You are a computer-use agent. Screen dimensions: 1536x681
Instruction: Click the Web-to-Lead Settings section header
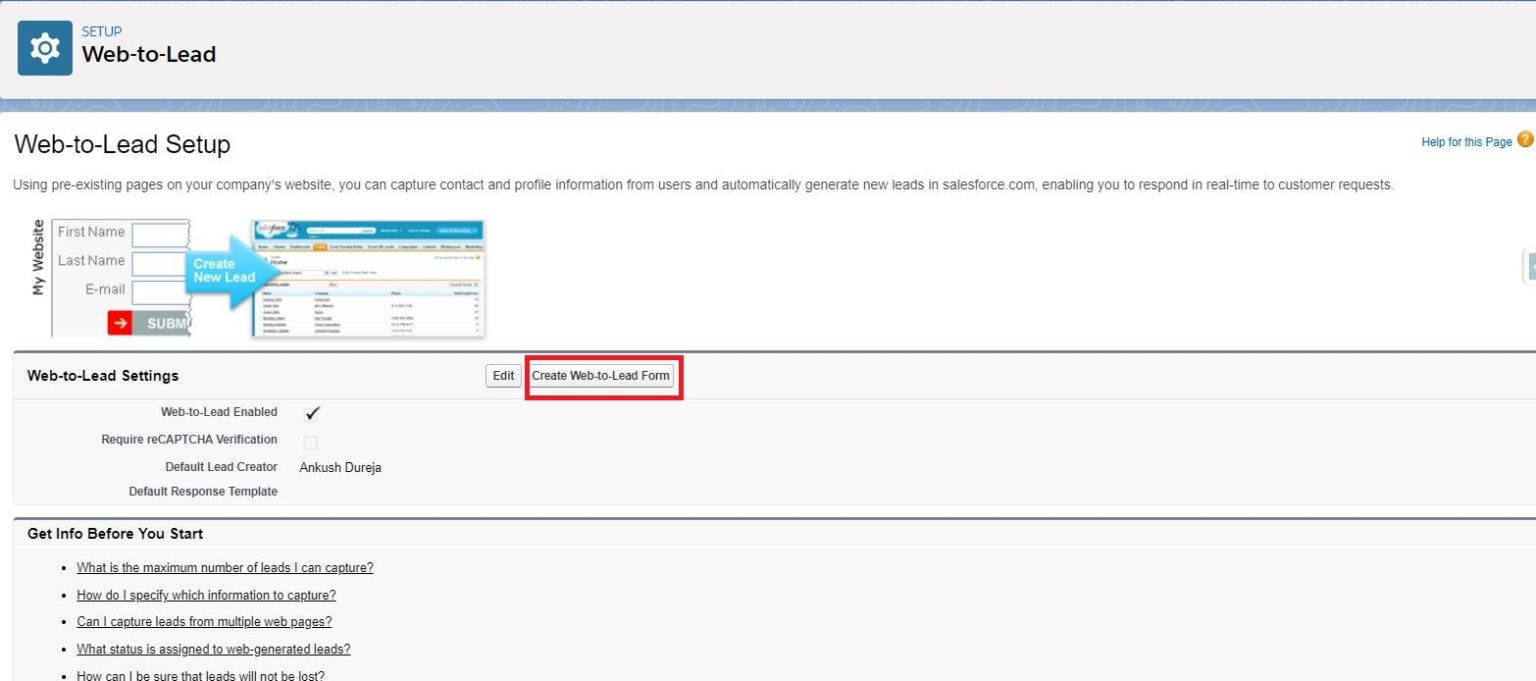click(103, 375)
